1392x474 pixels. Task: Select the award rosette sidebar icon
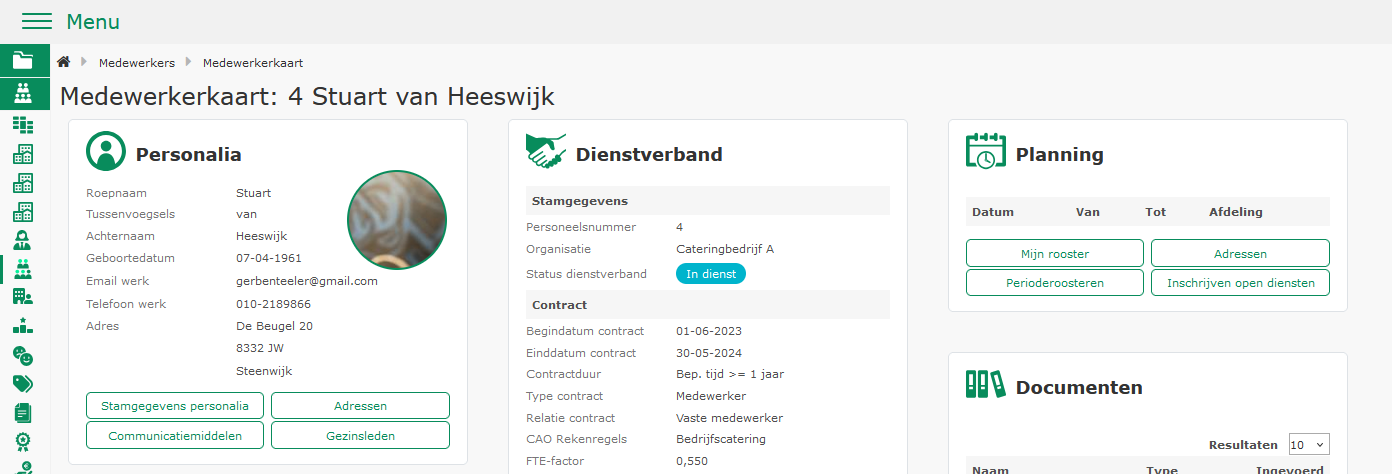22,441
